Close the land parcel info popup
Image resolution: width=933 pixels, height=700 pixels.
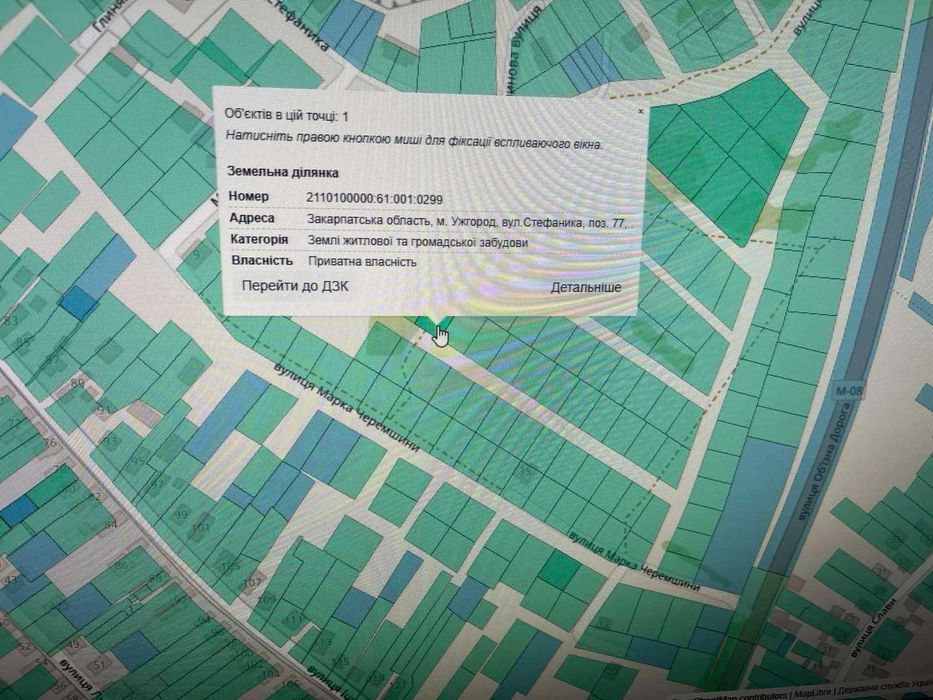tap(640, 111)
